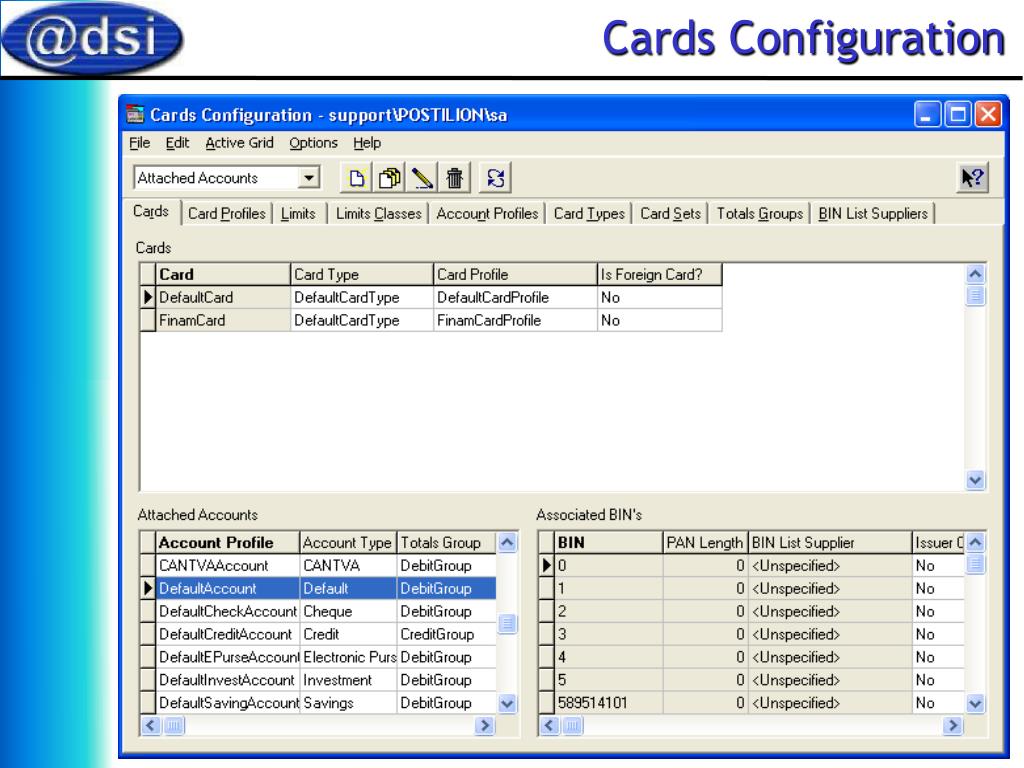
Task: Click the Account Profile column header
Action: (227, 543)
